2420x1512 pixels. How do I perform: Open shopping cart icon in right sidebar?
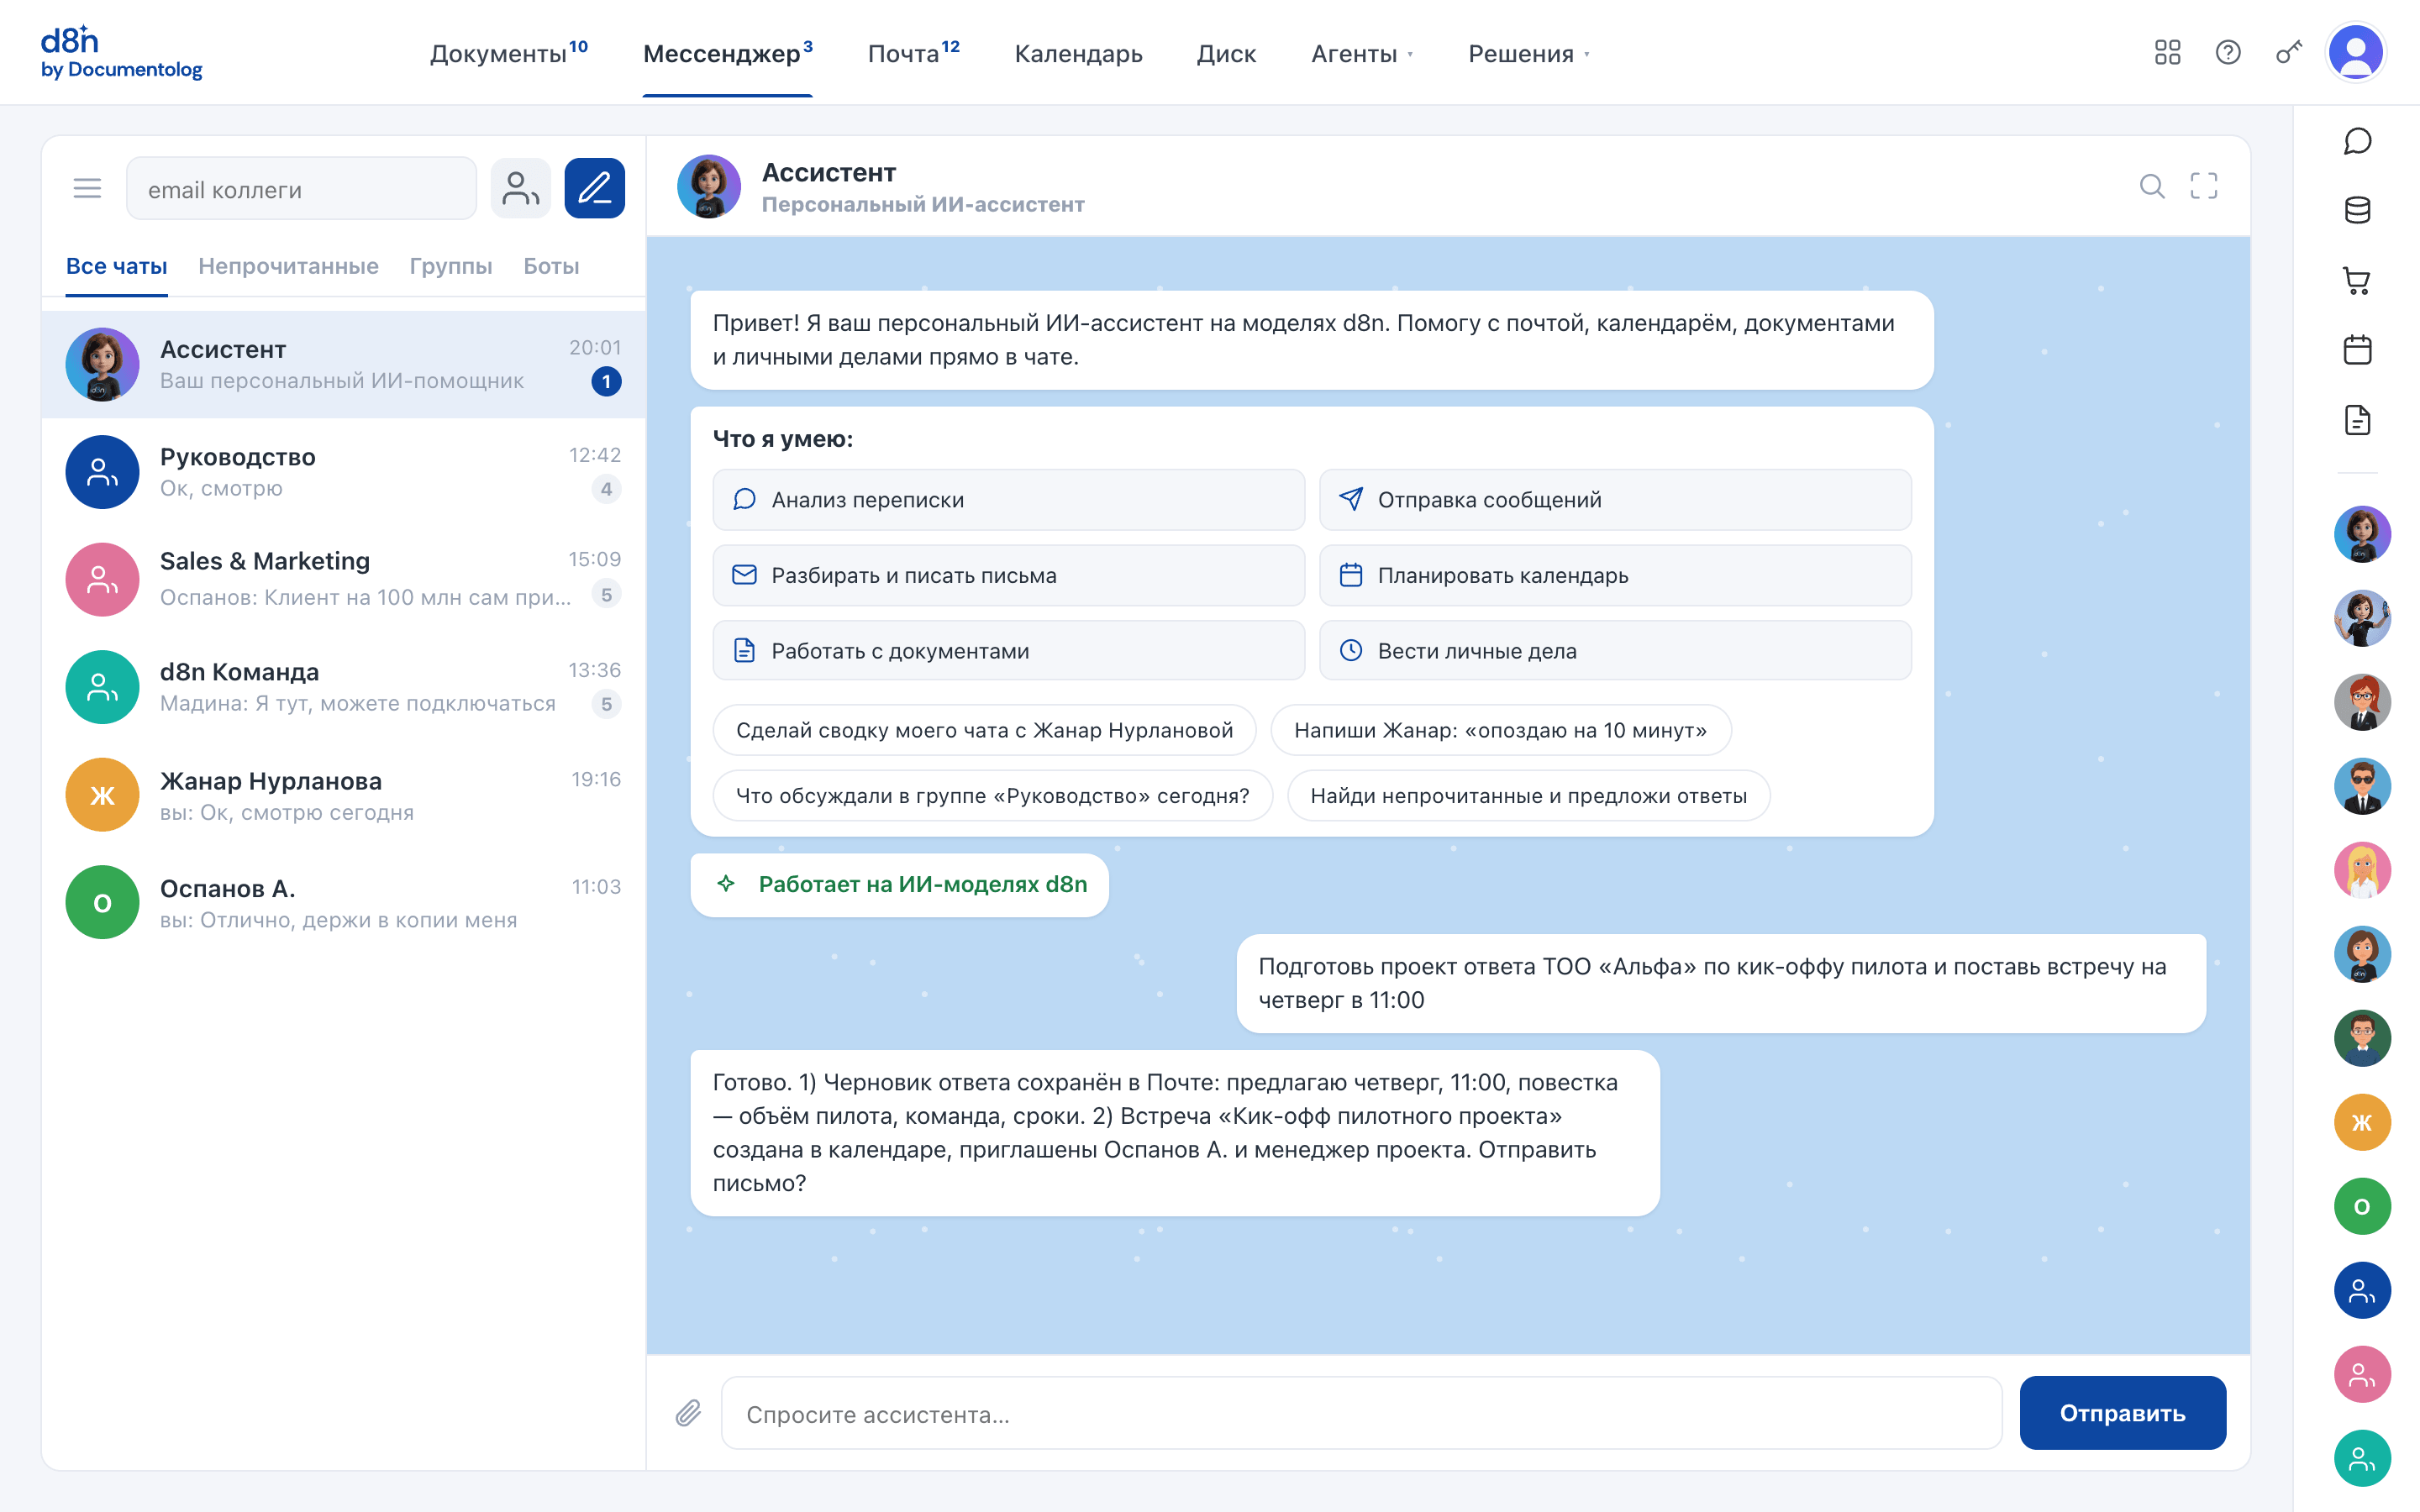pyautogui.click(x=2357, y=281)
